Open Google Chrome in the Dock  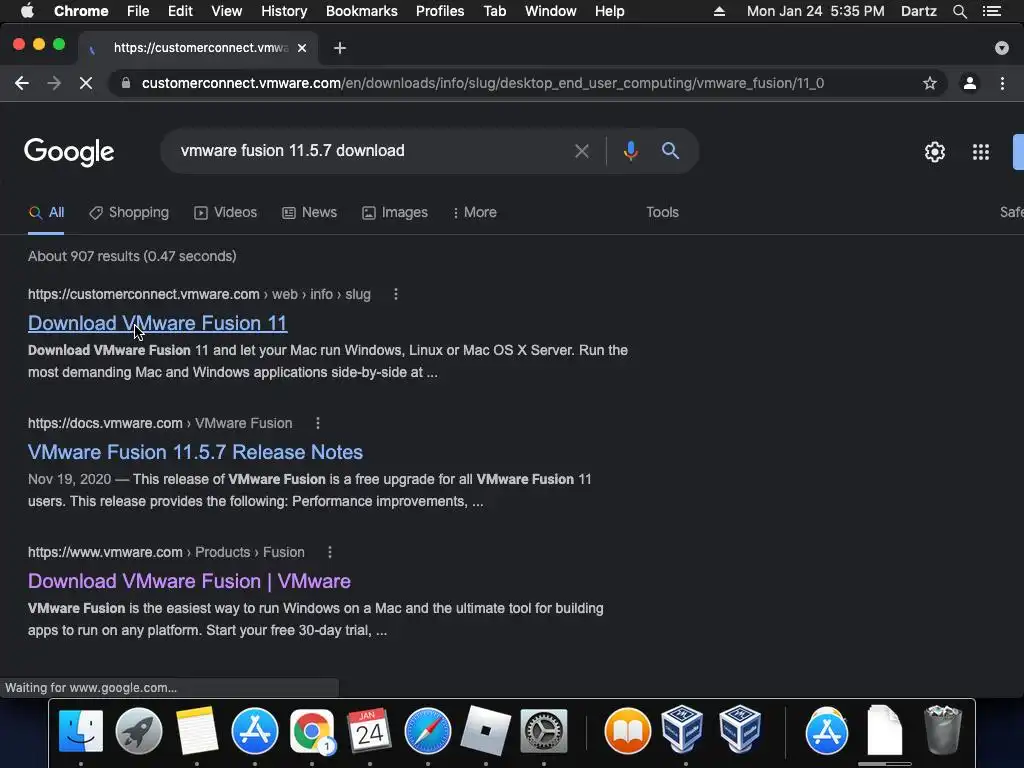tap(312, 731)
